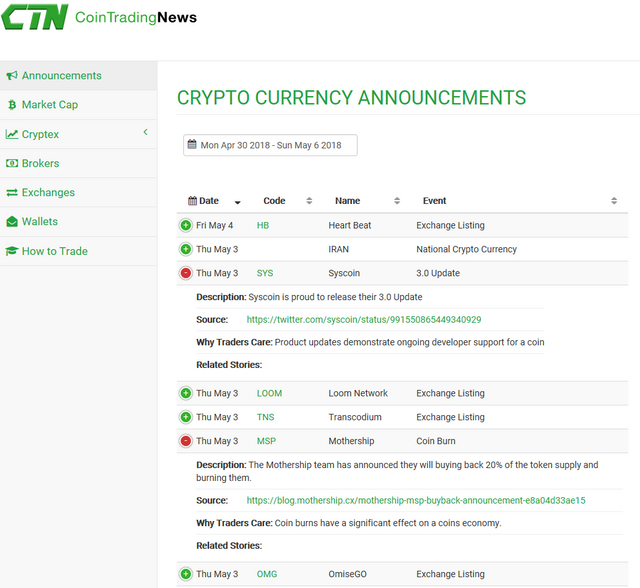
Task: Click 'Loom Network' name cell
Action: tap(358, 393)
